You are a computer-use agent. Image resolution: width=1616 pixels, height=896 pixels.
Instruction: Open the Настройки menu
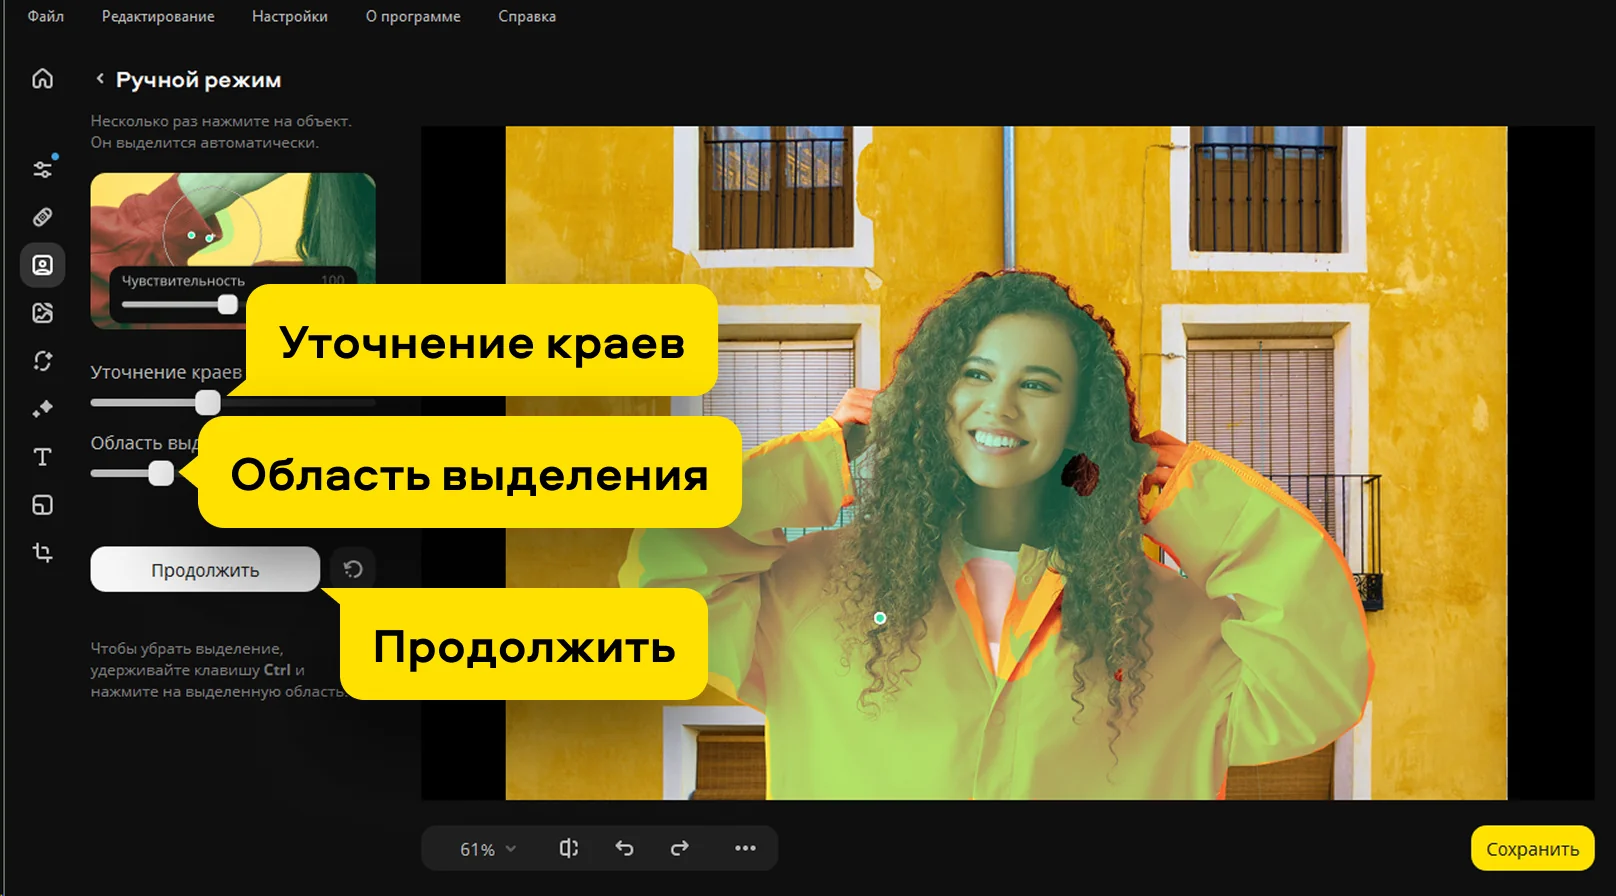(x=289, y=17)
